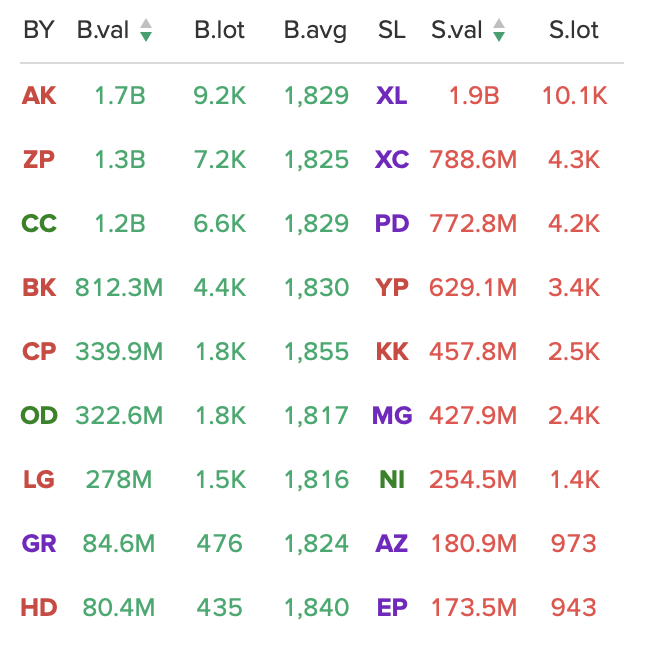Image resolution: width=648 pixels, height=652 pixels.
Task: Open seller broker YP
Action: [392, 288]
